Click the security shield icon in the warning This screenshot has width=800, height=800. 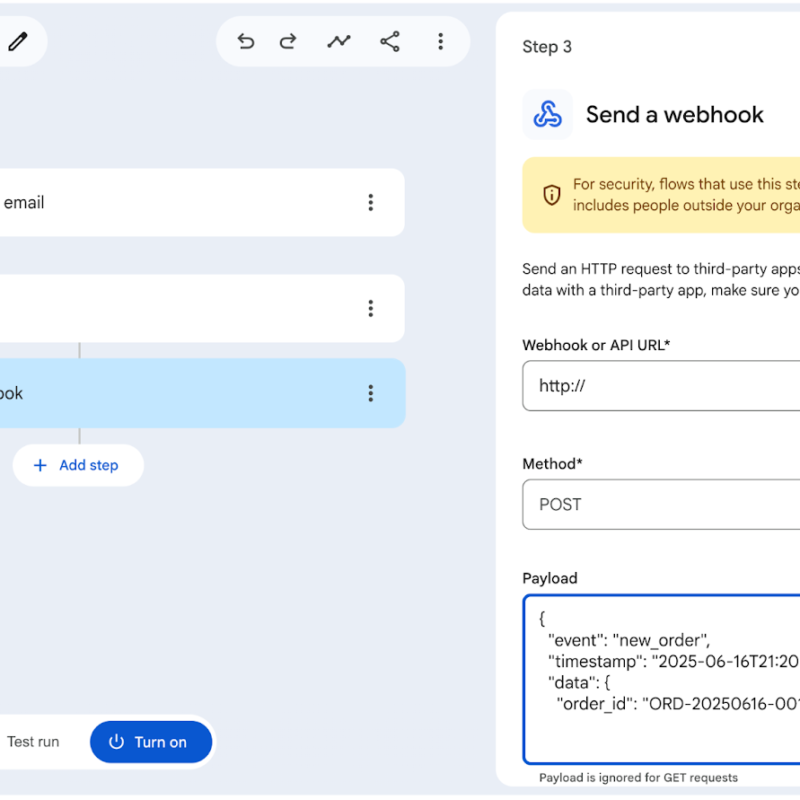pyautogui.click(x=552, y=195)
